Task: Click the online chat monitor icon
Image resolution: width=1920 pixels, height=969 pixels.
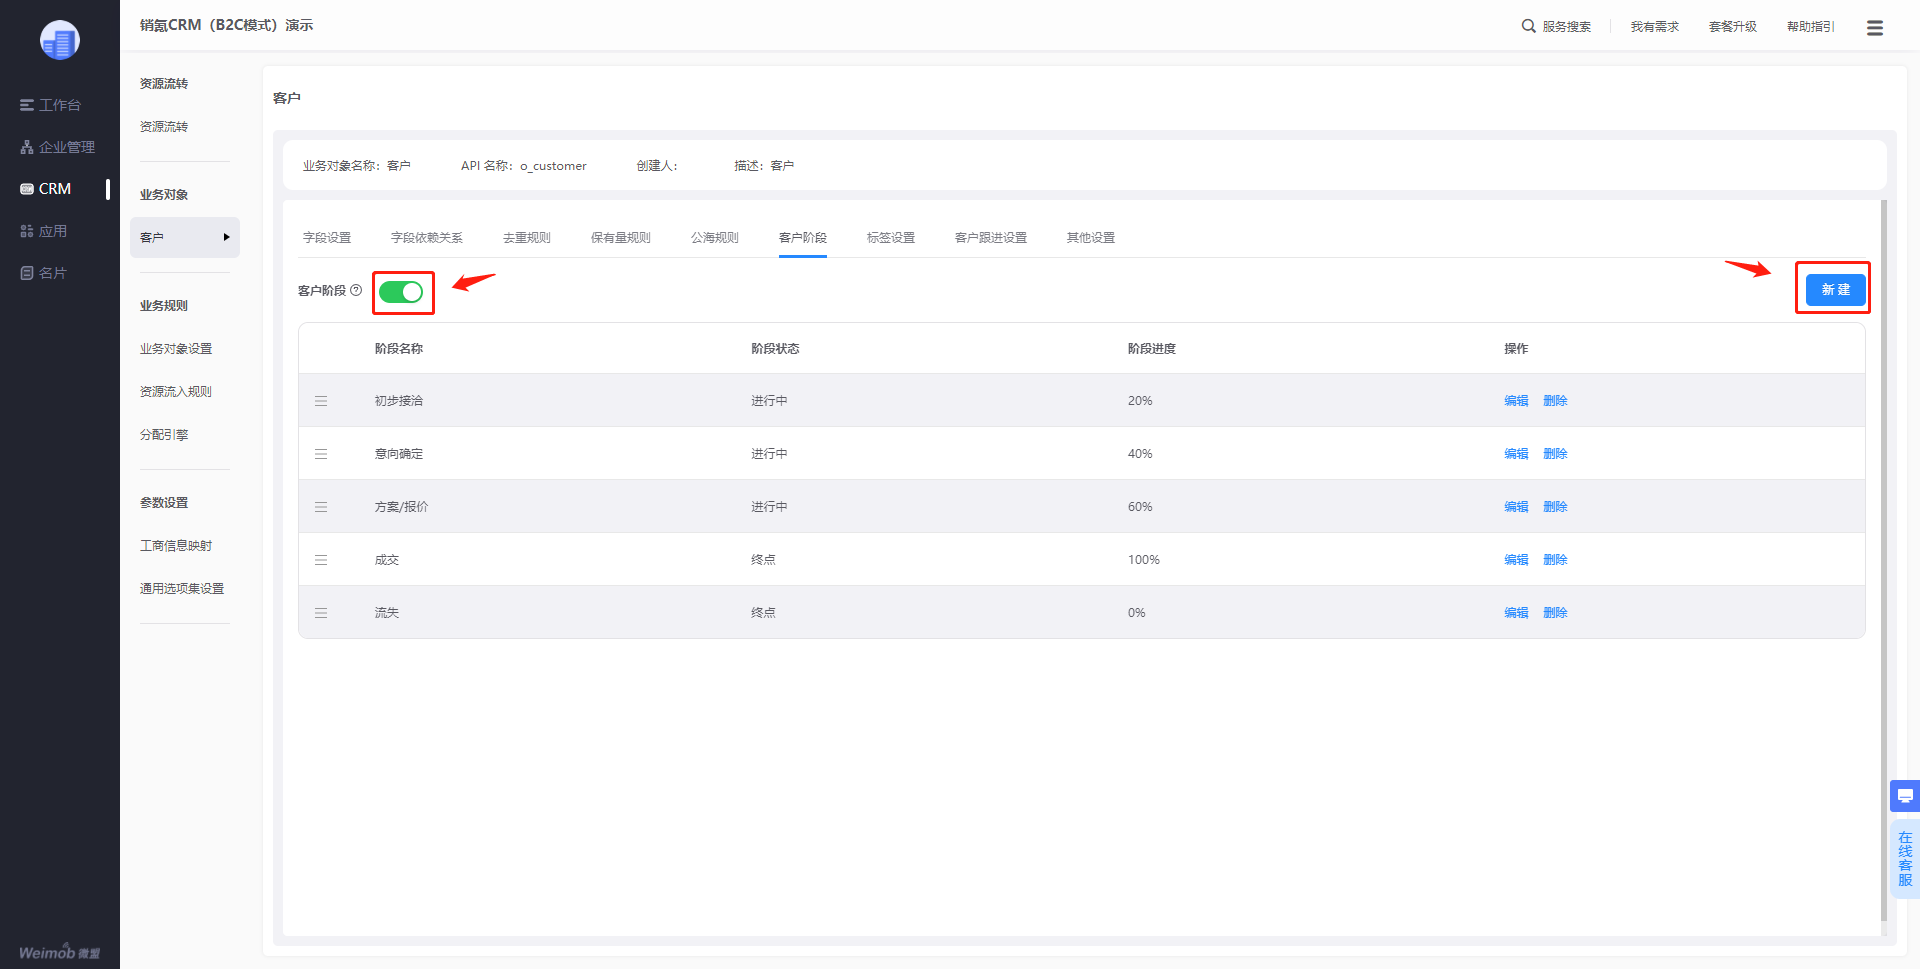Action: 1905,796
